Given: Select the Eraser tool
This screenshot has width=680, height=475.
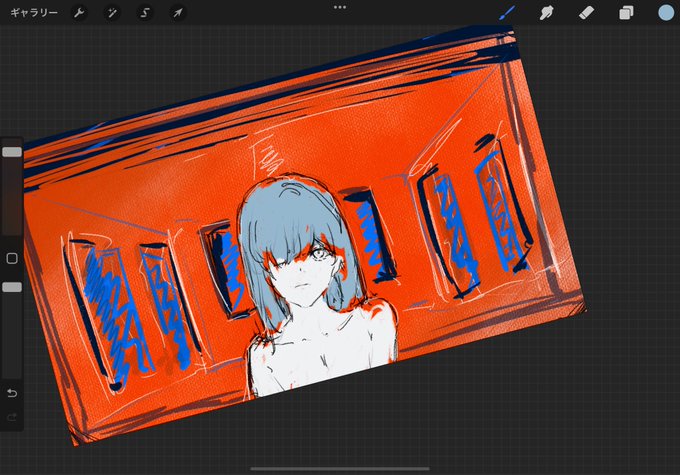Looking at the screenshot, I should (586, 13).
